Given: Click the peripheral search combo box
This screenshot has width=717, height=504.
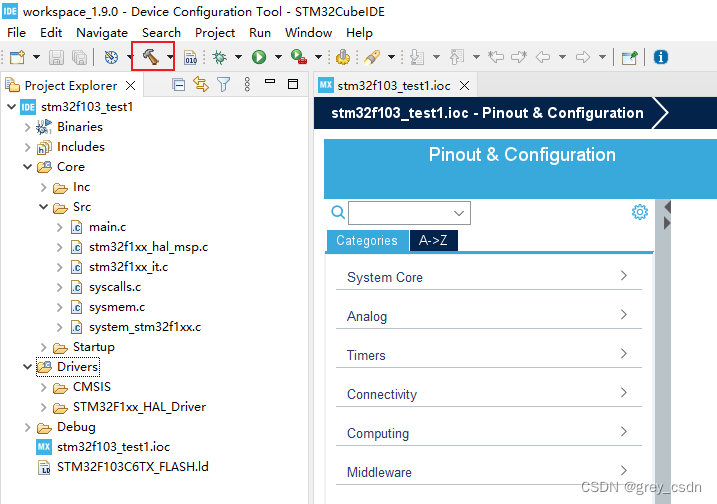Looking at the screenshot, I should pyautogui.click(x=409, y=213).
